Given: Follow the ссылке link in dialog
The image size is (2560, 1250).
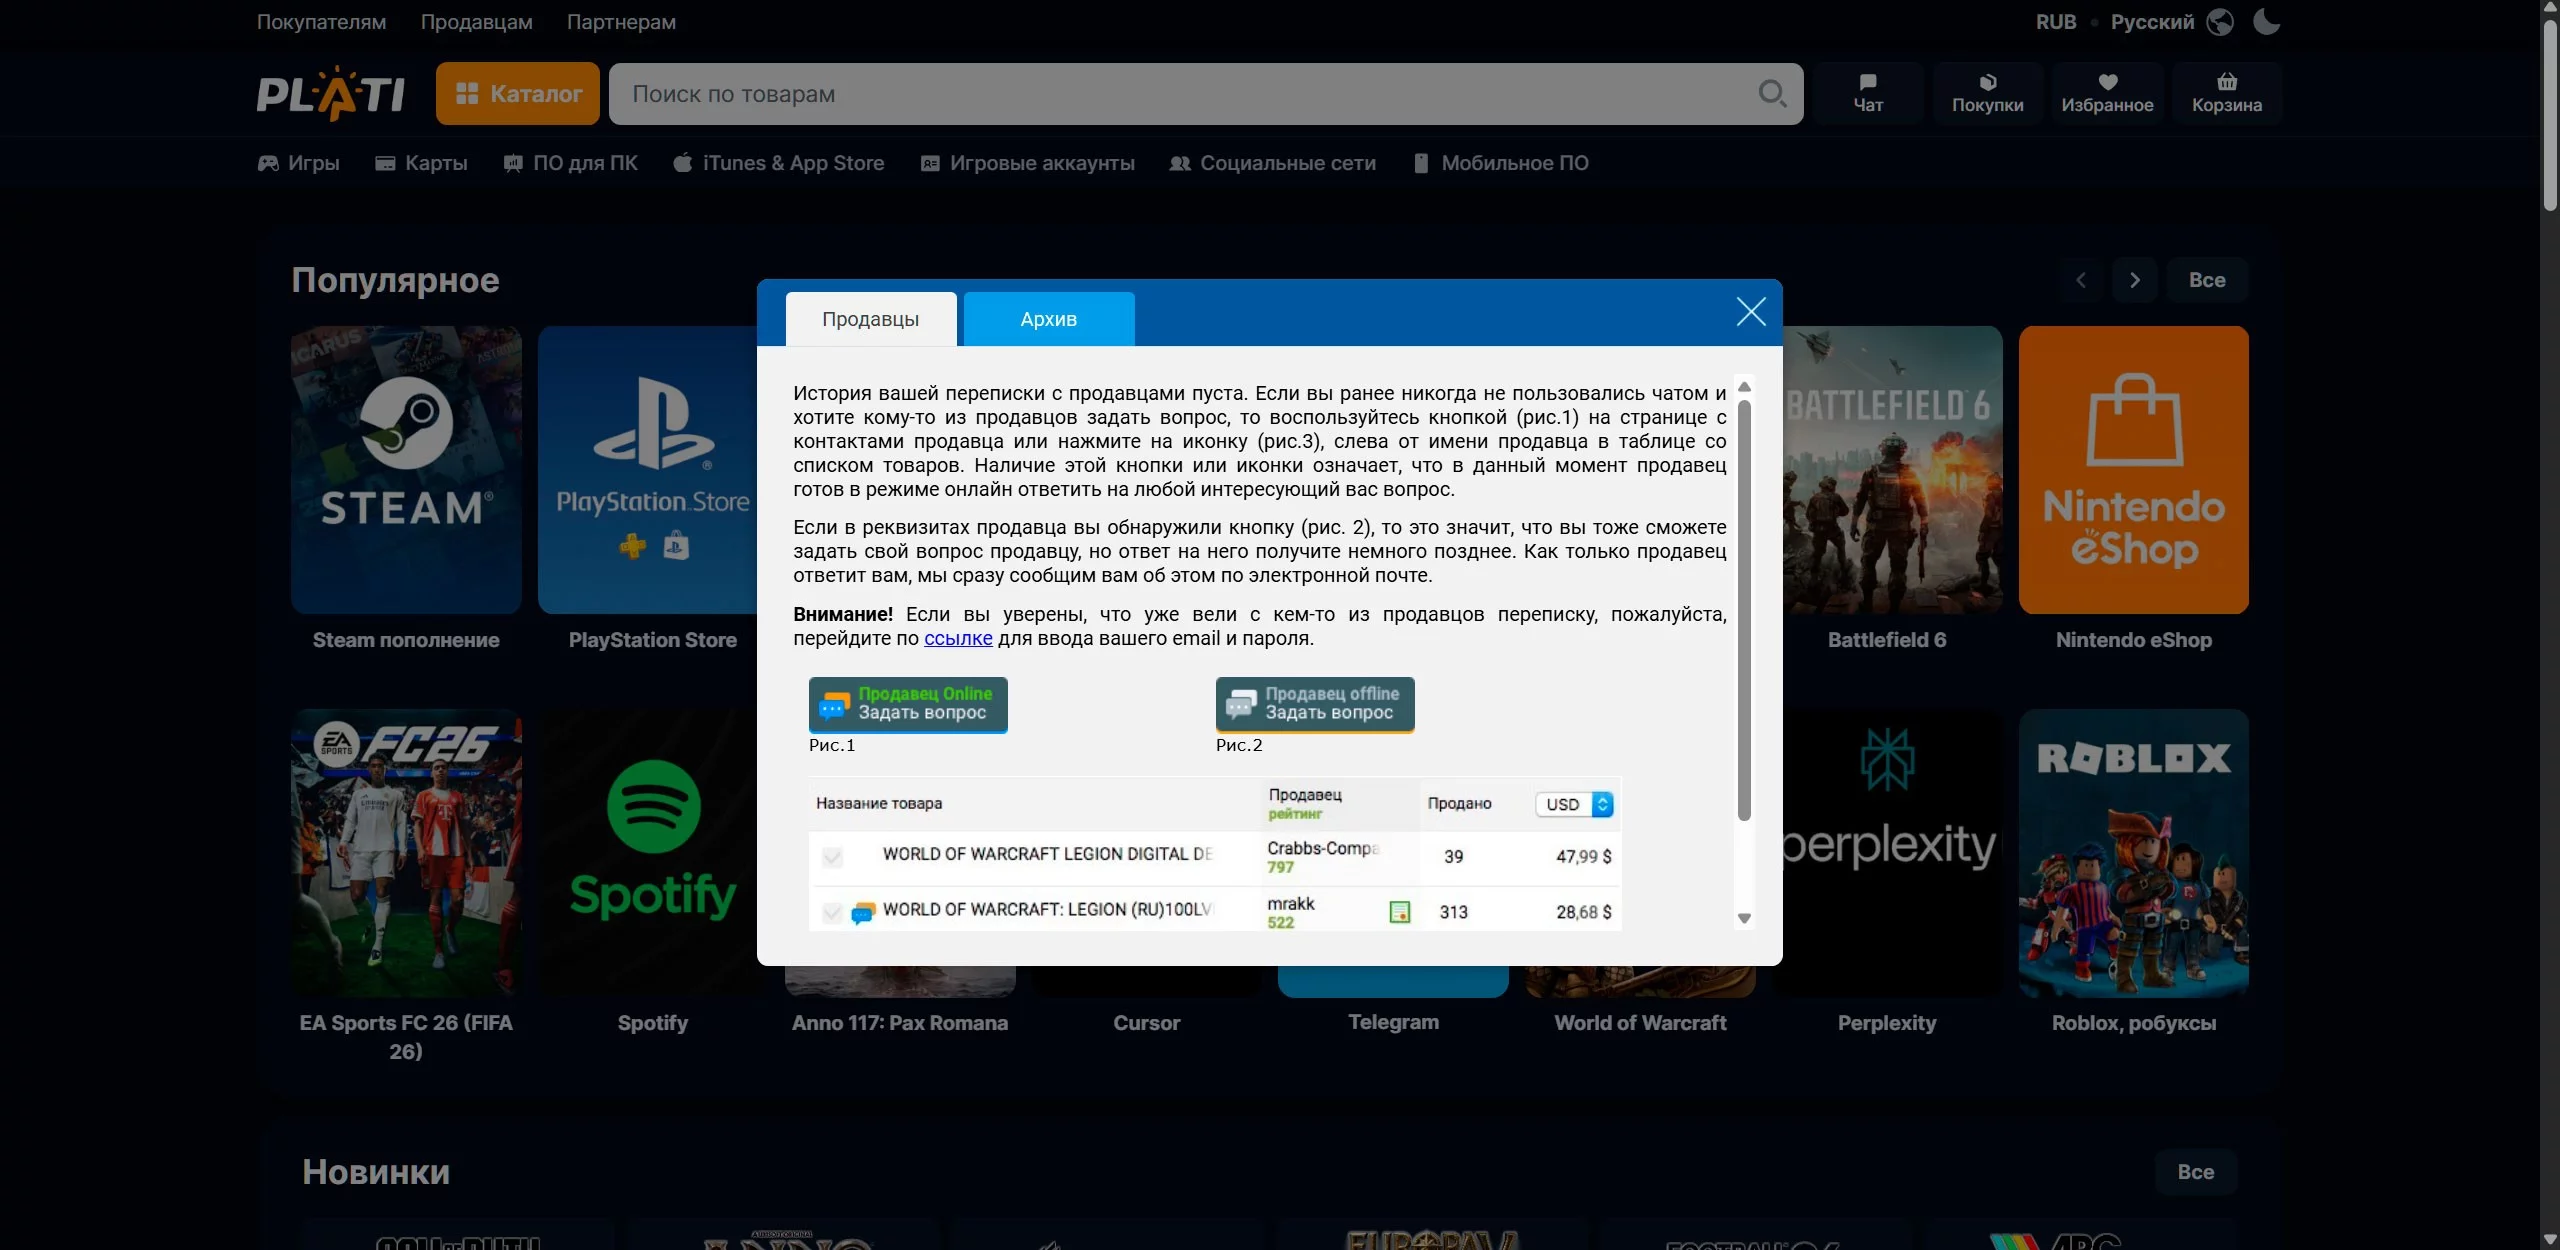Looking at the screenshot, I should (957, 639).
